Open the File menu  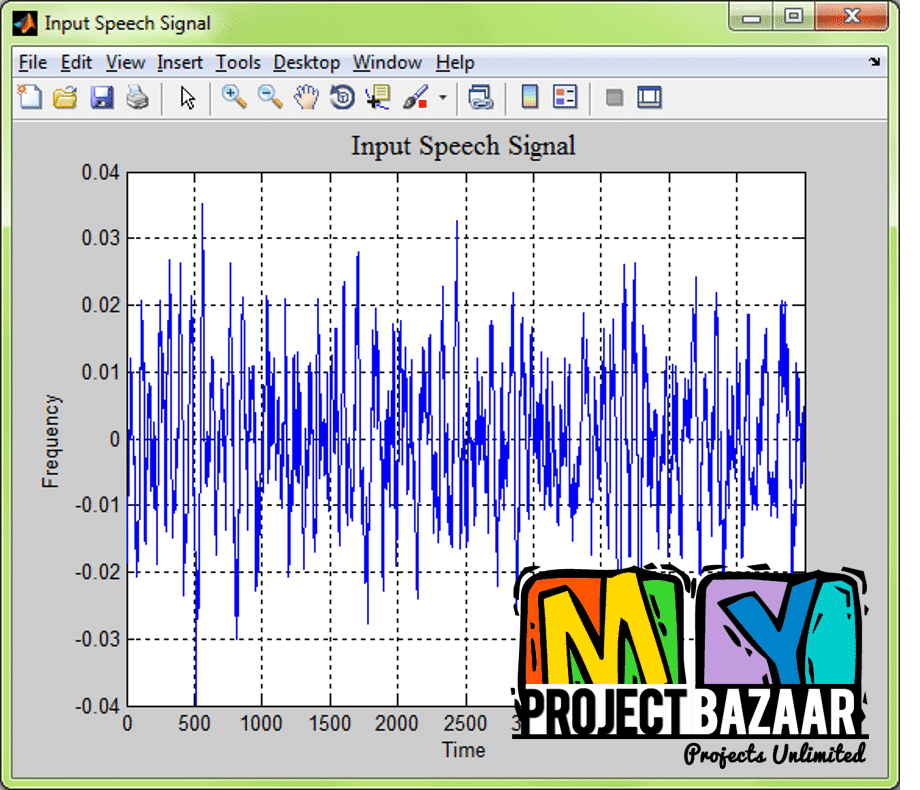pos(33,63)
